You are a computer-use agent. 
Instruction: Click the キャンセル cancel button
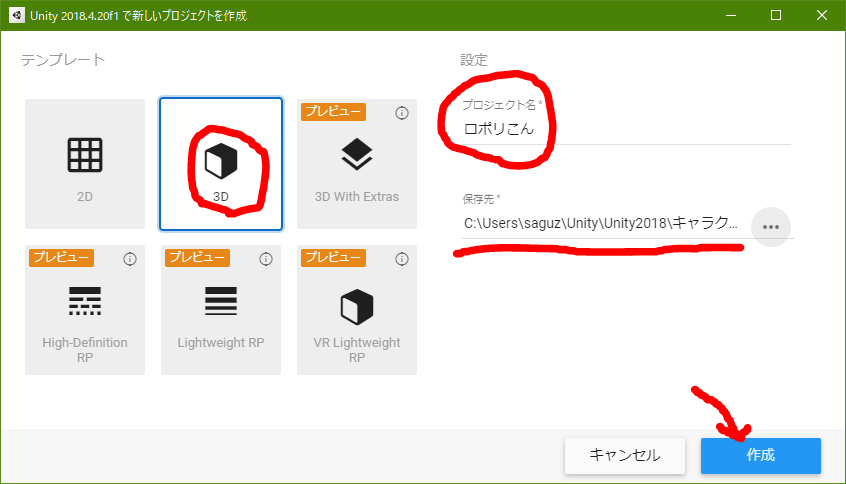625,455
